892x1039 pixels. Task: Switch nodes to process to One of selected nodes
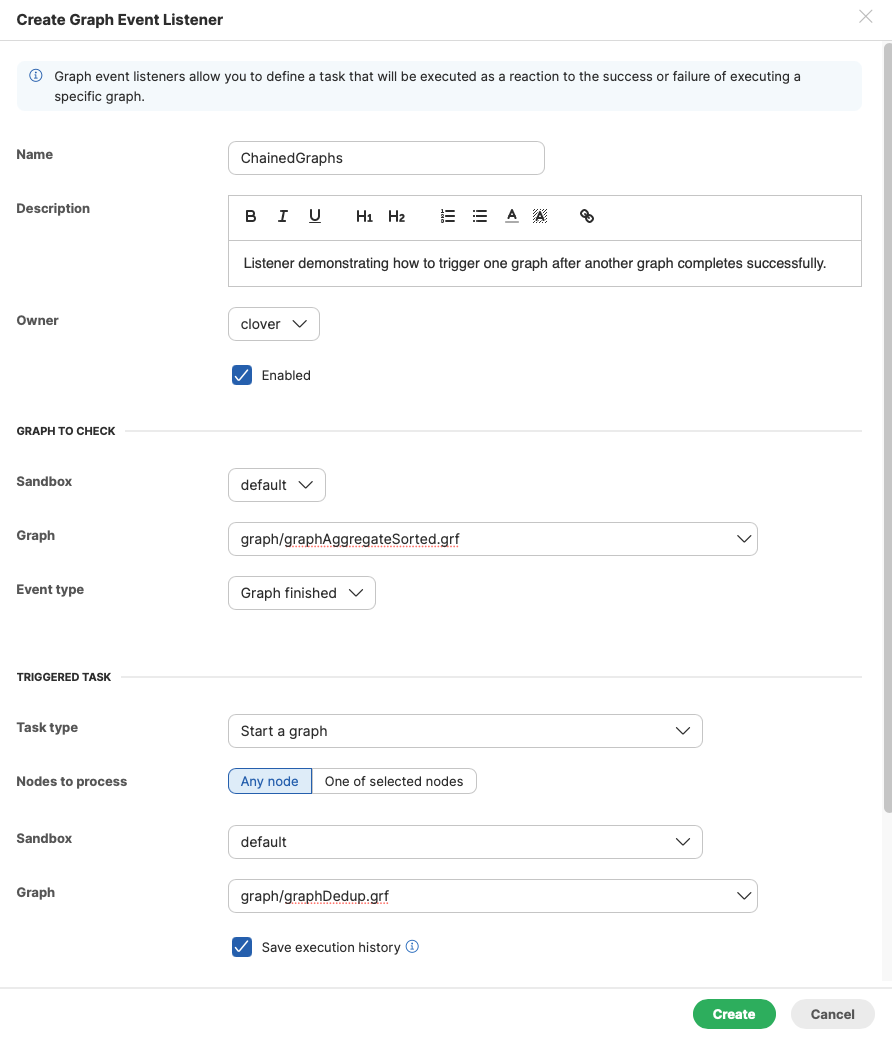pos(394,781)
